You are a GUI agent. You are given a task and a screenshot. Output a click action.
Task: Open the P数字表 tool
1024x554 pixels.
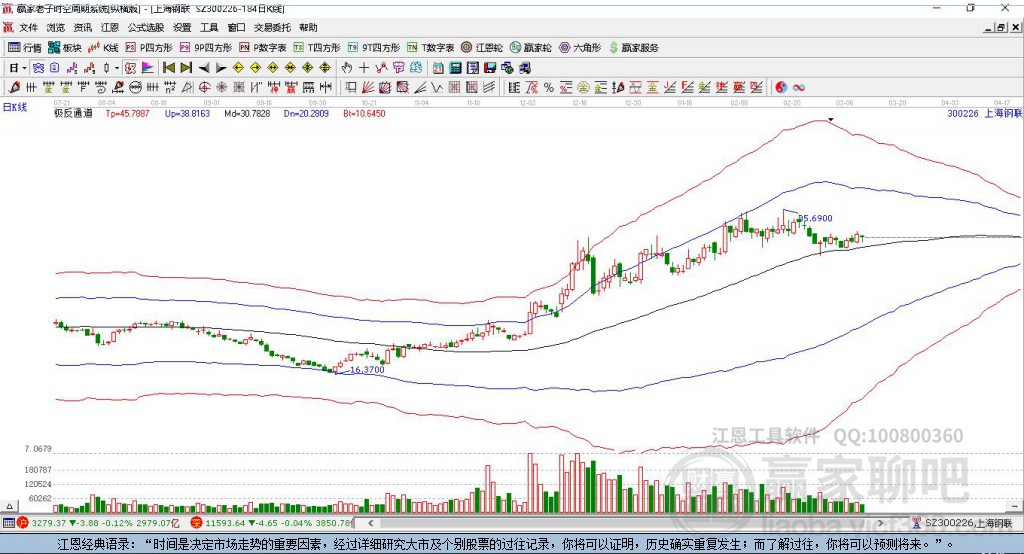tap(263, 48)
